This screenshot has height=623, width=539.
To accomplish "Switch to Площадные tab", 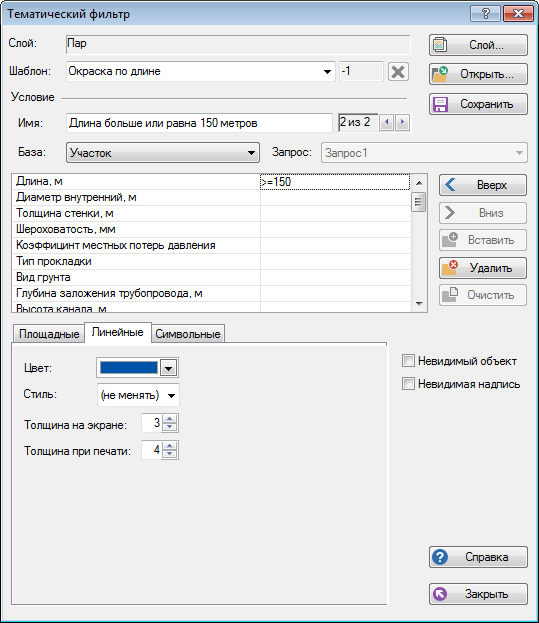I will pyautogui.click(x=49, y=334).
